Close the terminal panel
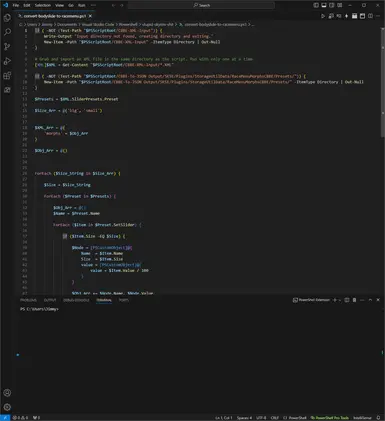This screenshot has width=385, height=421. 378,300
